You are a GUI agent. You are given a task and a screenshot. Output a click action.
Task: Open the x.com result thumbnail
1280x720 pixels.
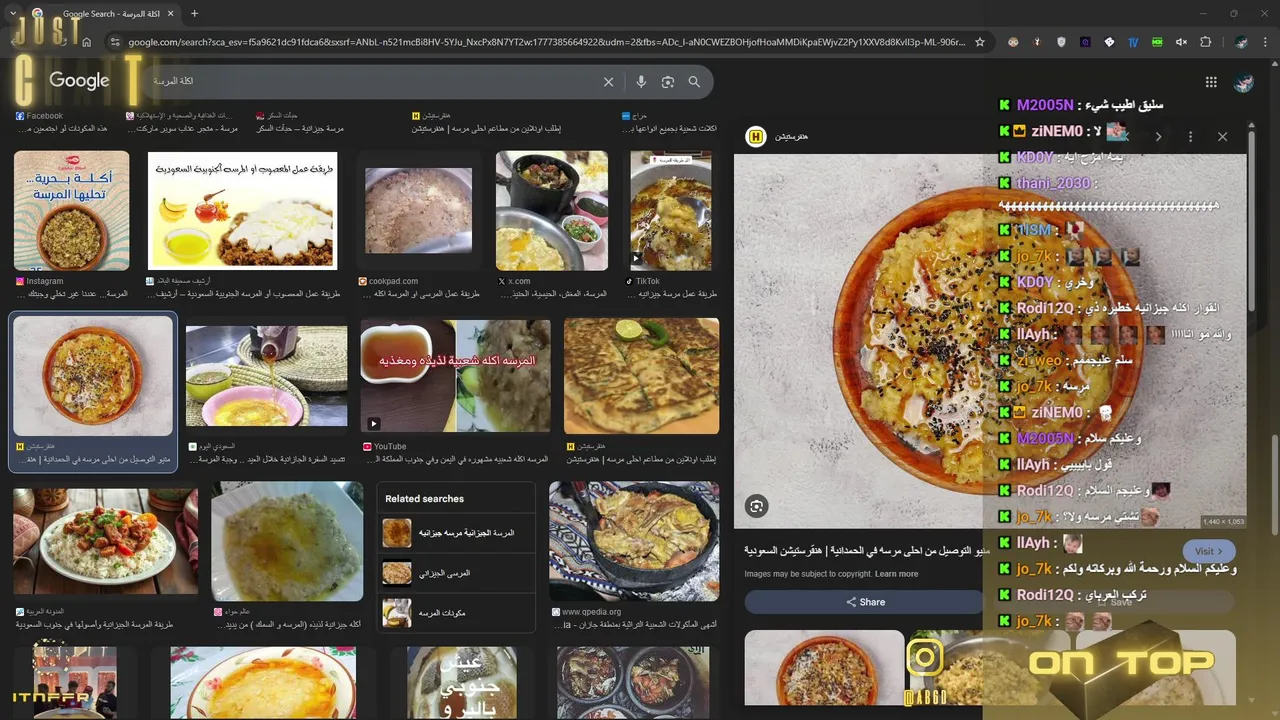tap(552, 211)
